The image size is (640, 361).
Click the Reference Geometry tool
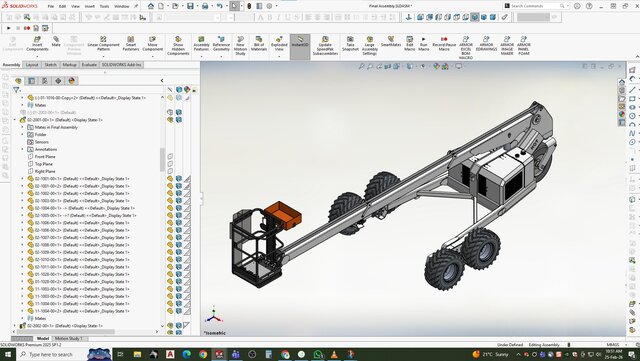pyautogui.click(x=221, y=44)
